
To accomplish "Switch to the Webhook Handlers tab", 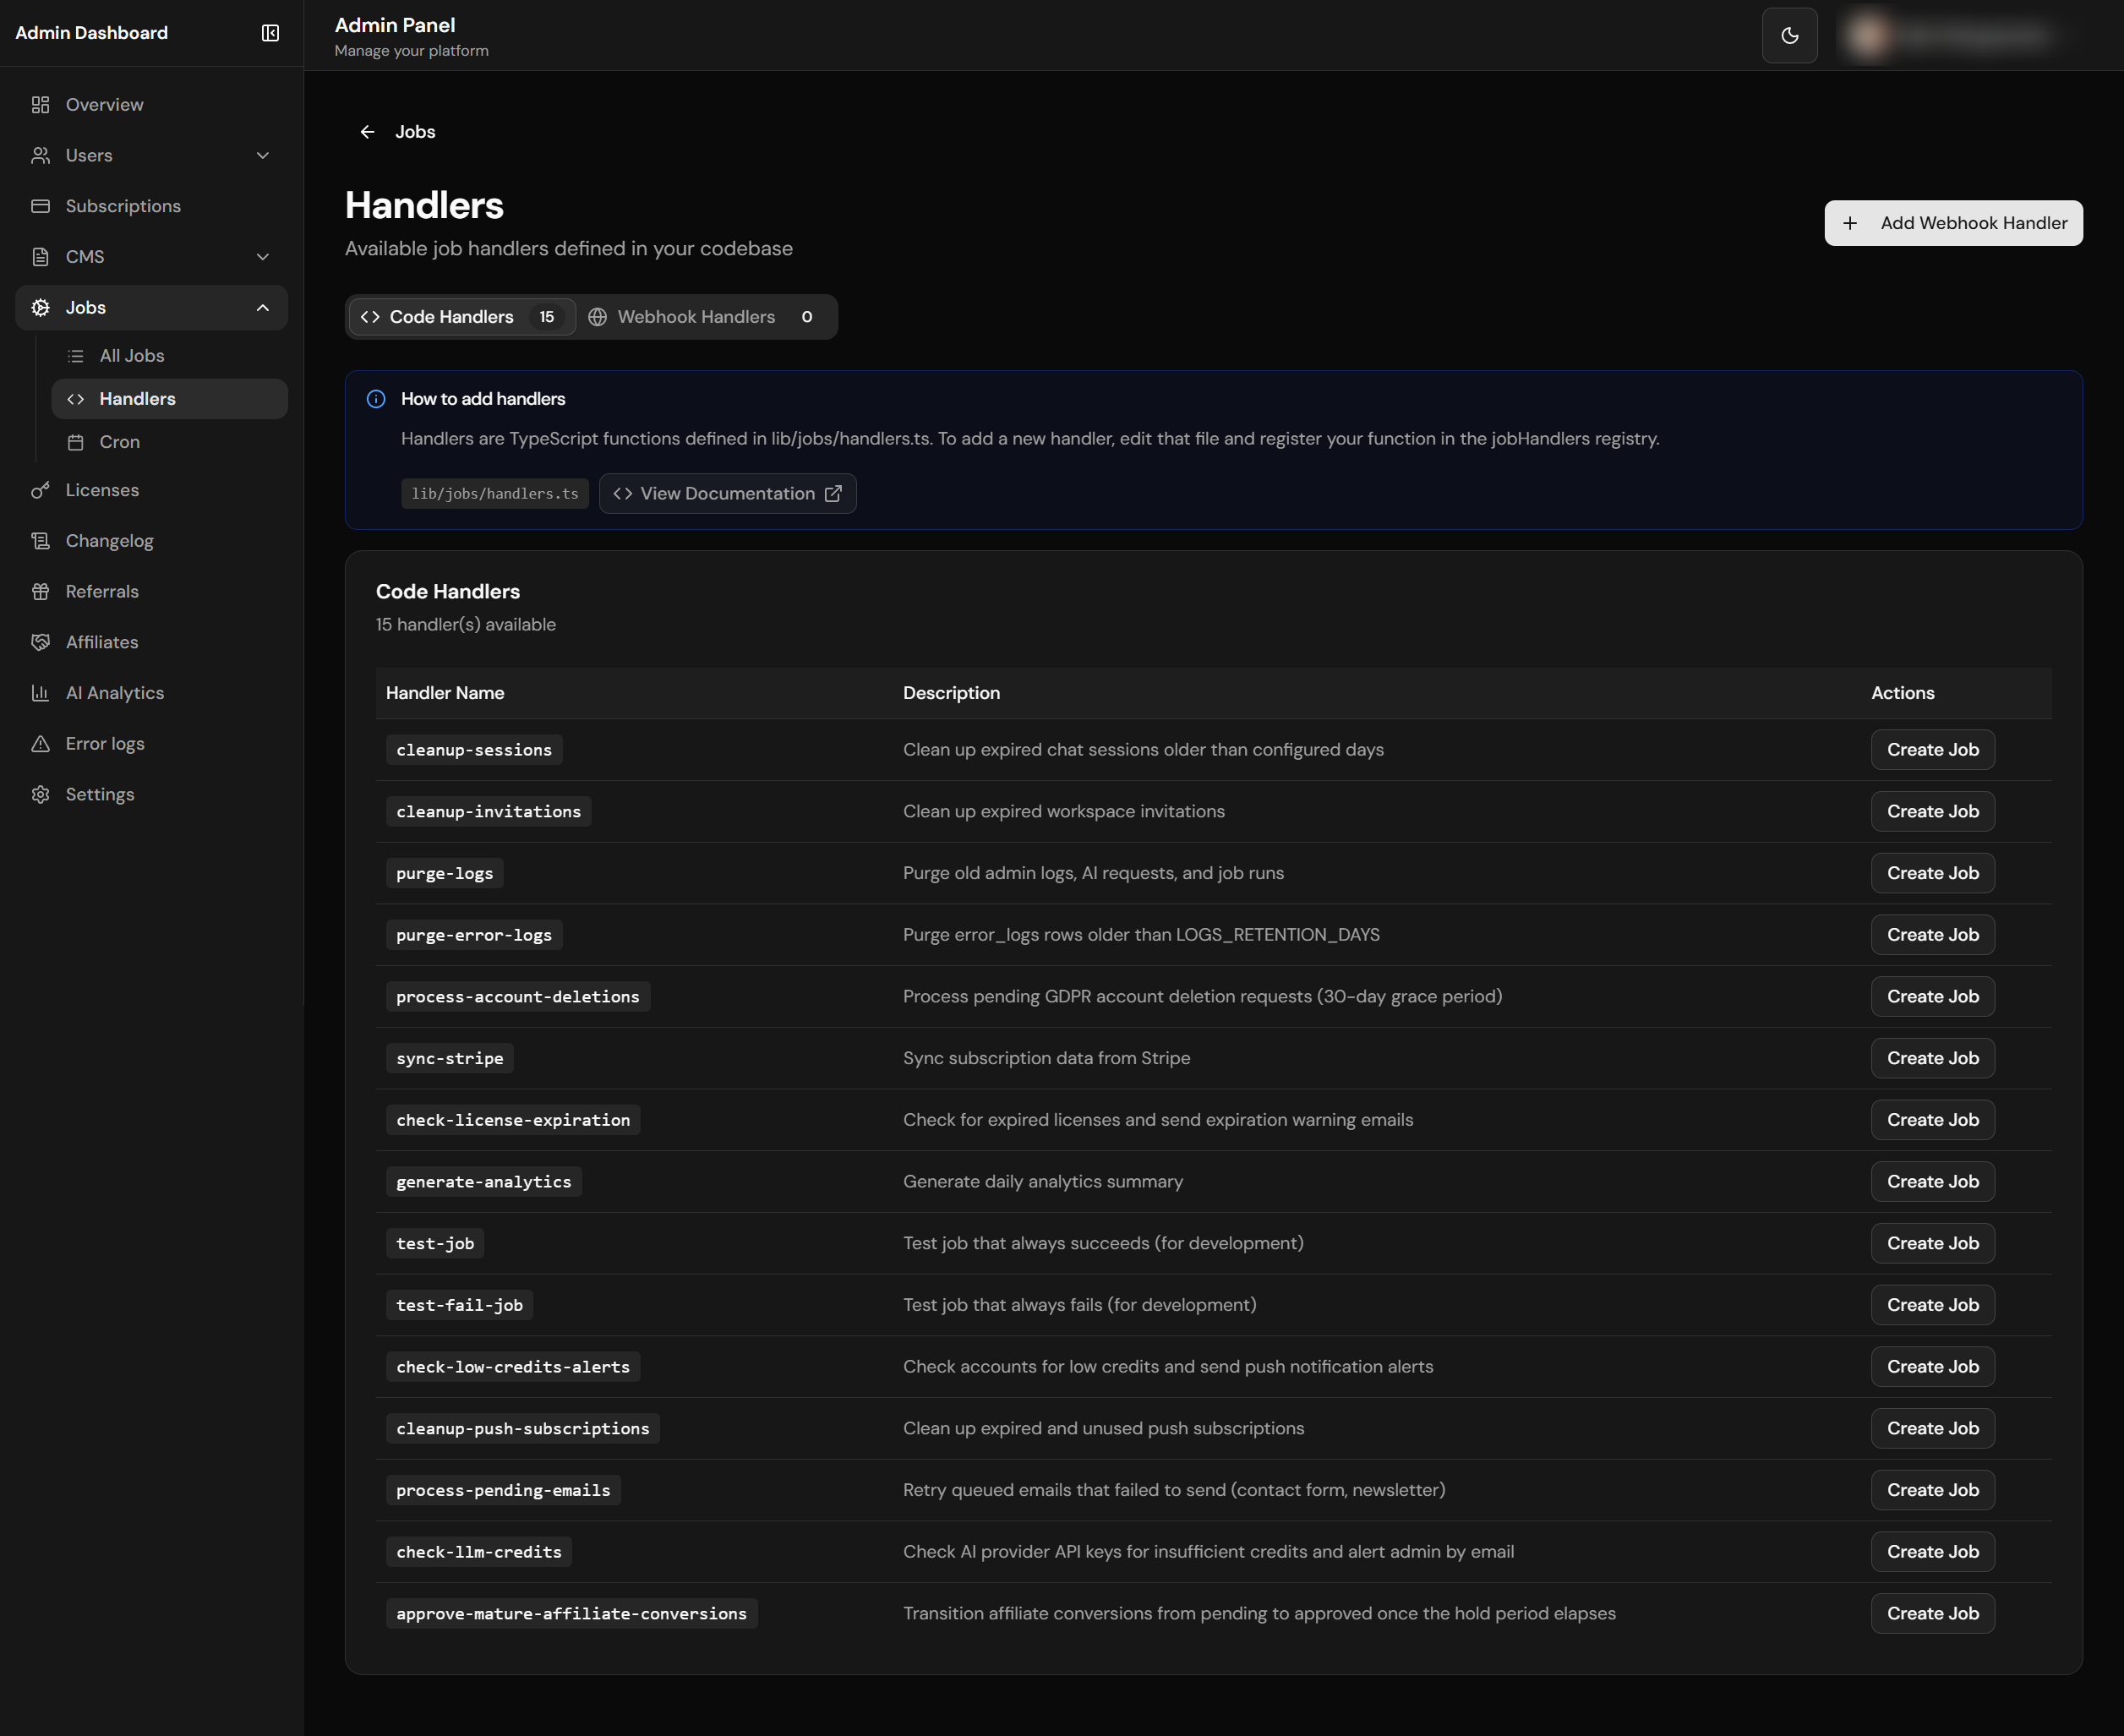I will [704, 317].
